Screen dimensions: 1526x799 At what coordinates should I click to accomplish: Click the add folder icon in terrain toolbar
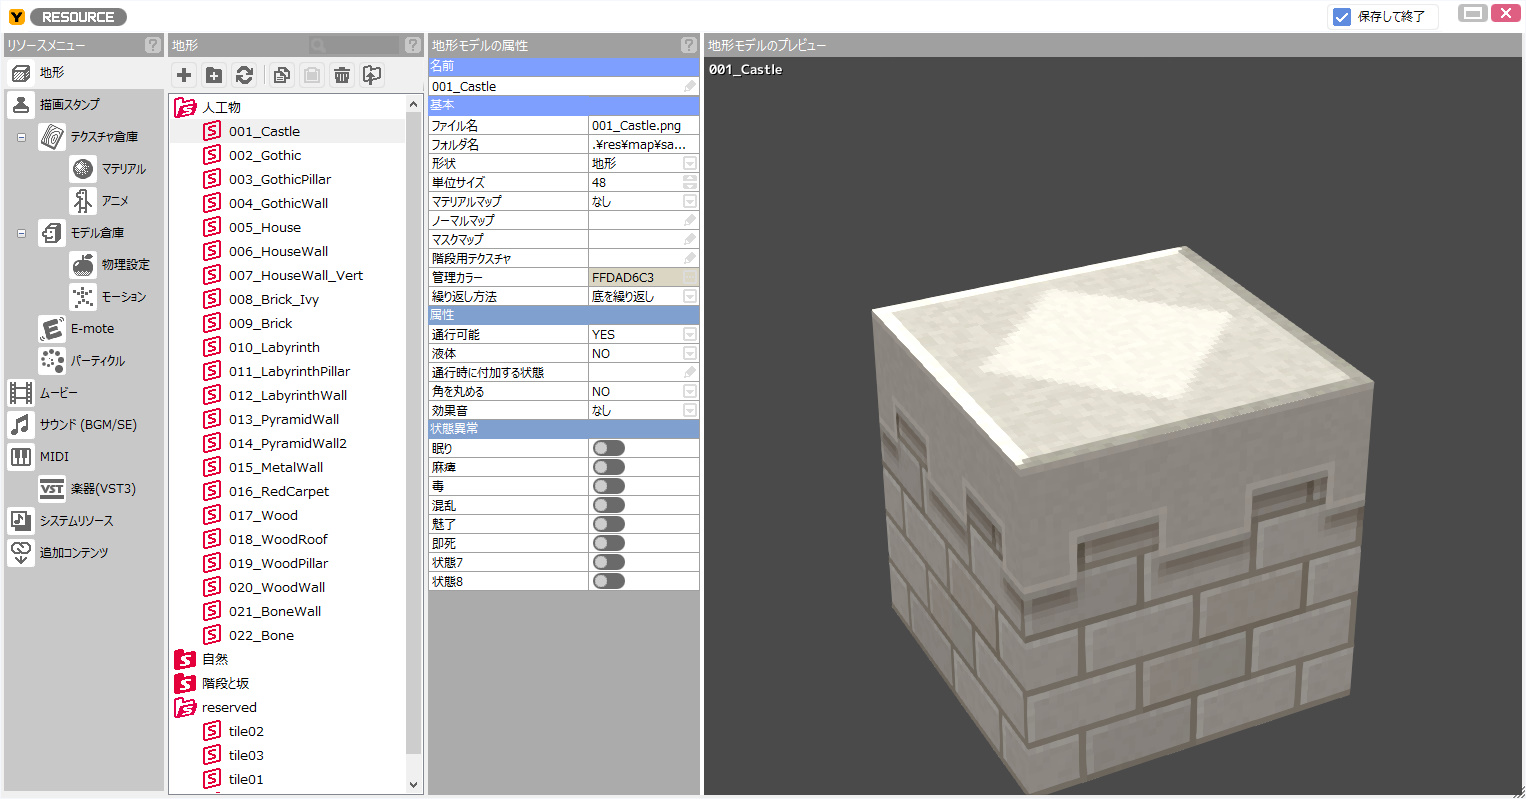[x=214, y=75]
